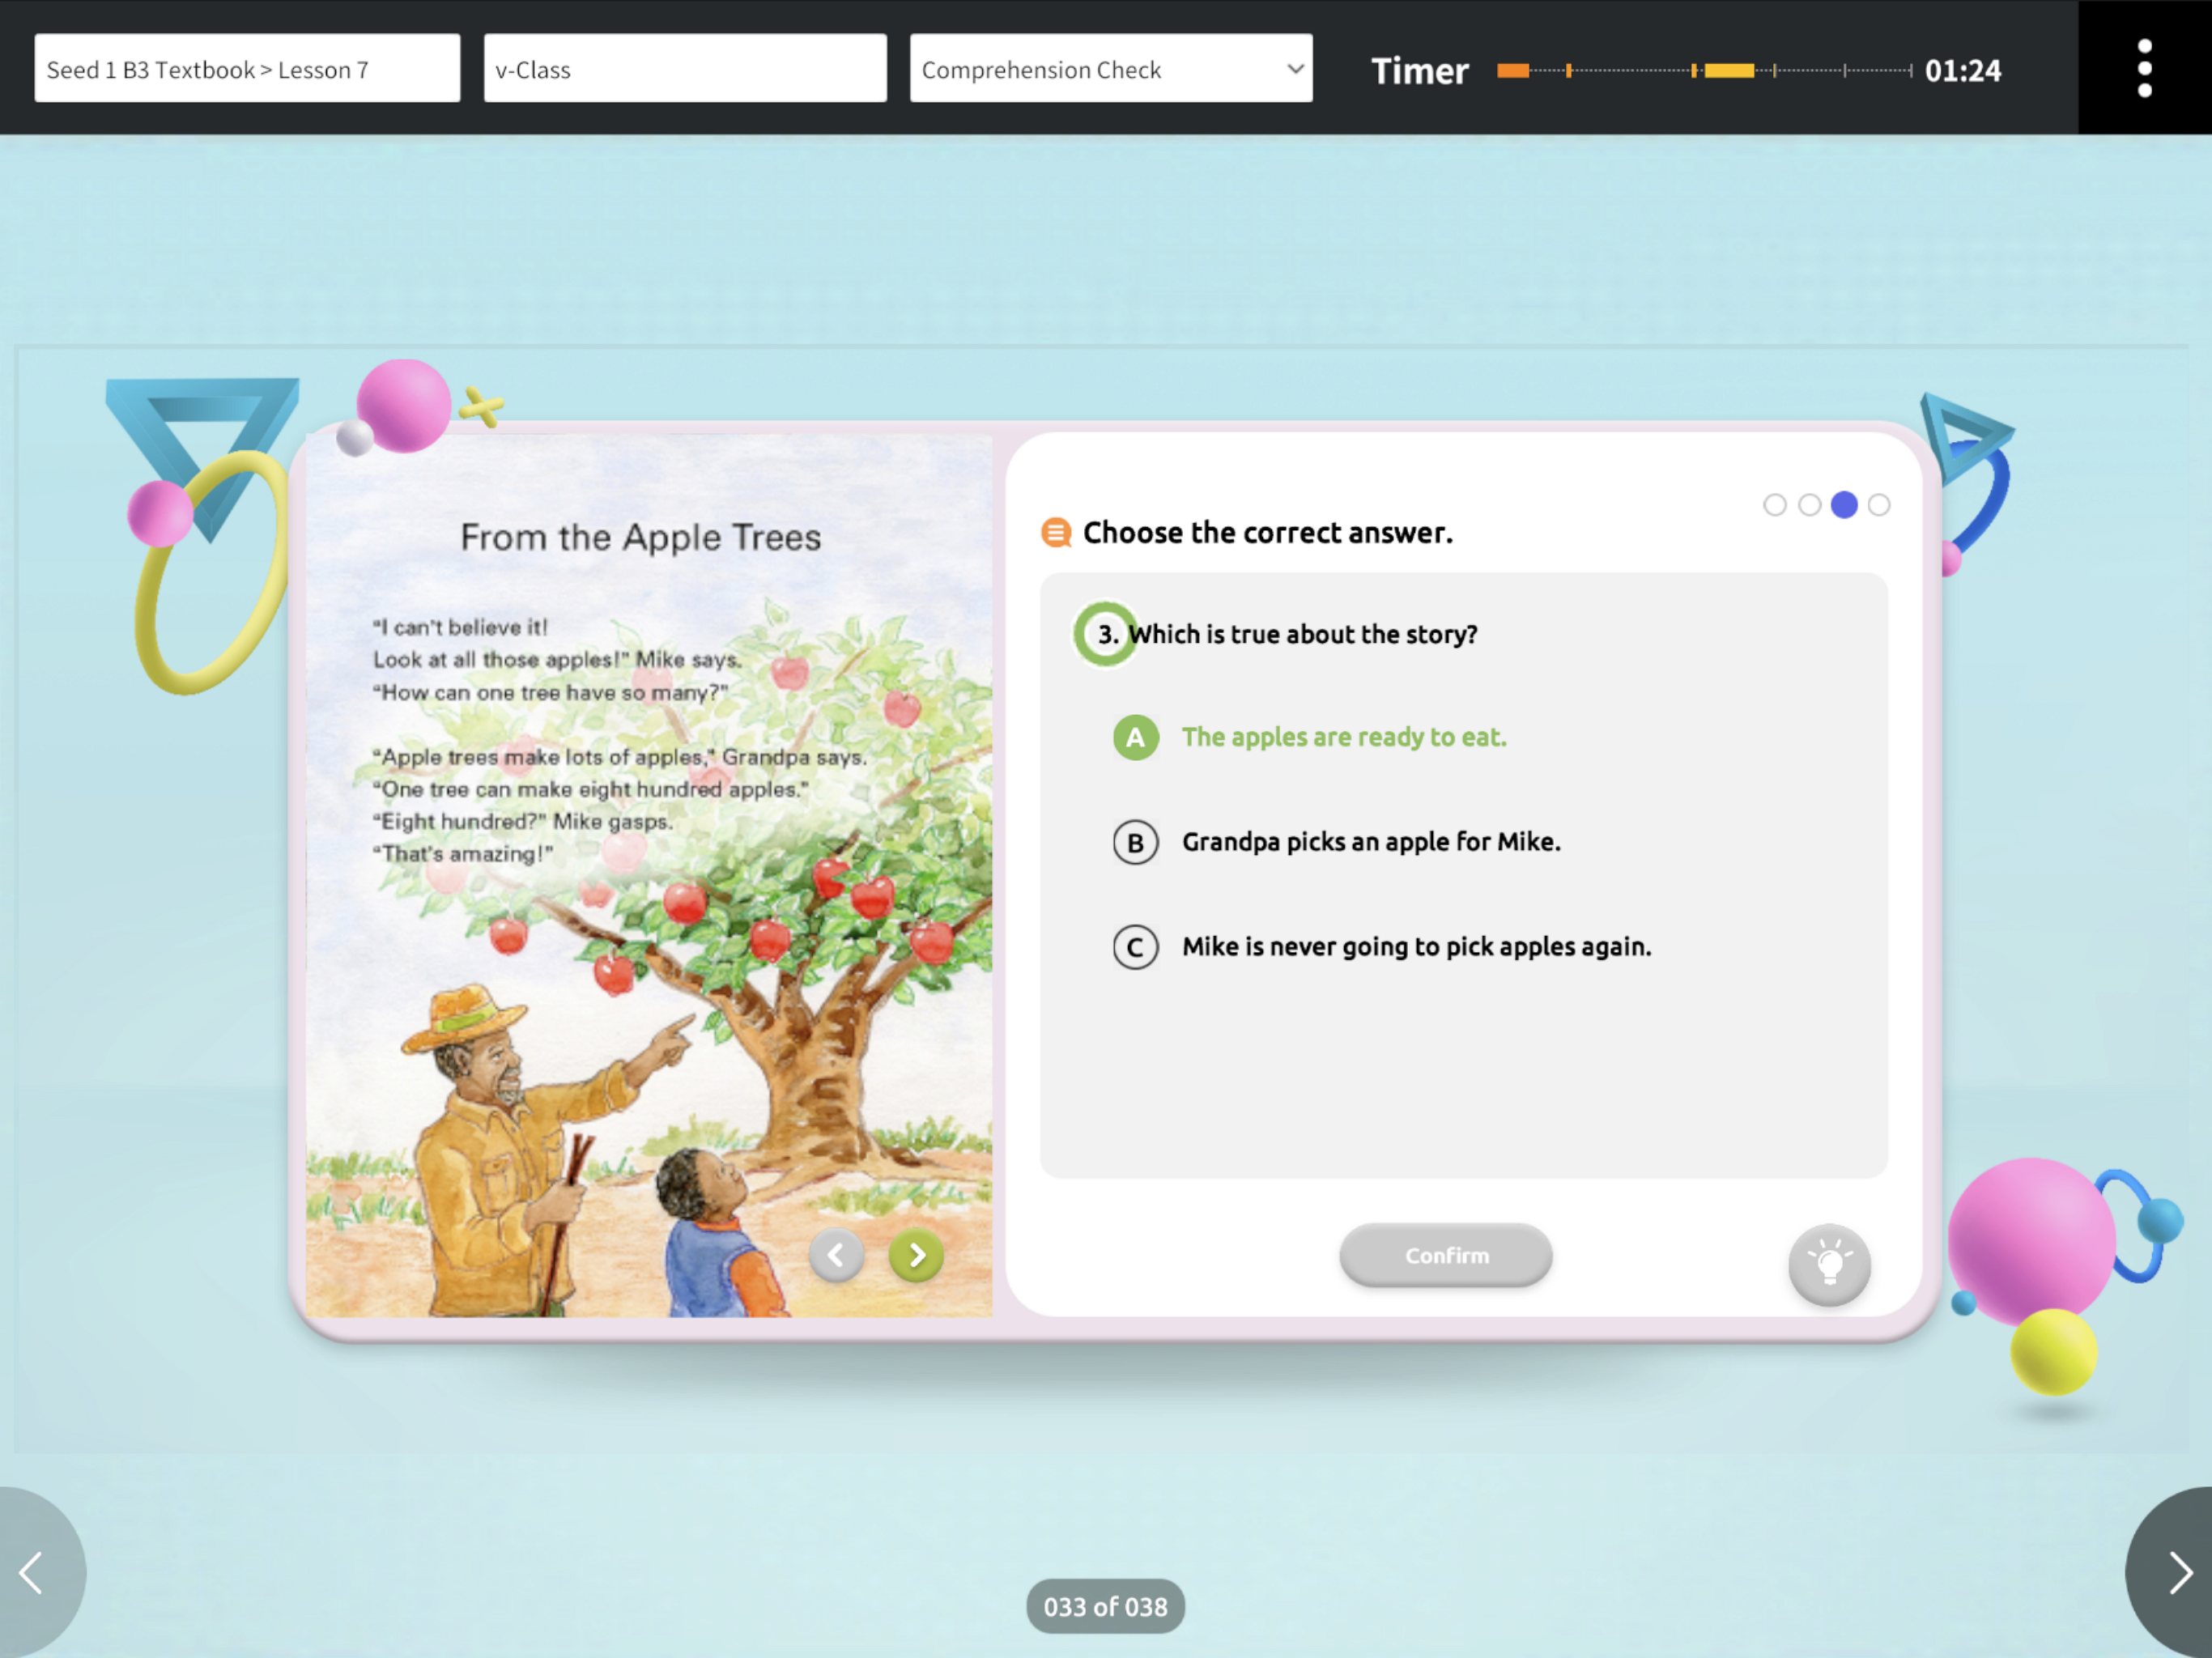
Task: Select answer C circle
Action: pyautogui.click(x=1135, y=947)
